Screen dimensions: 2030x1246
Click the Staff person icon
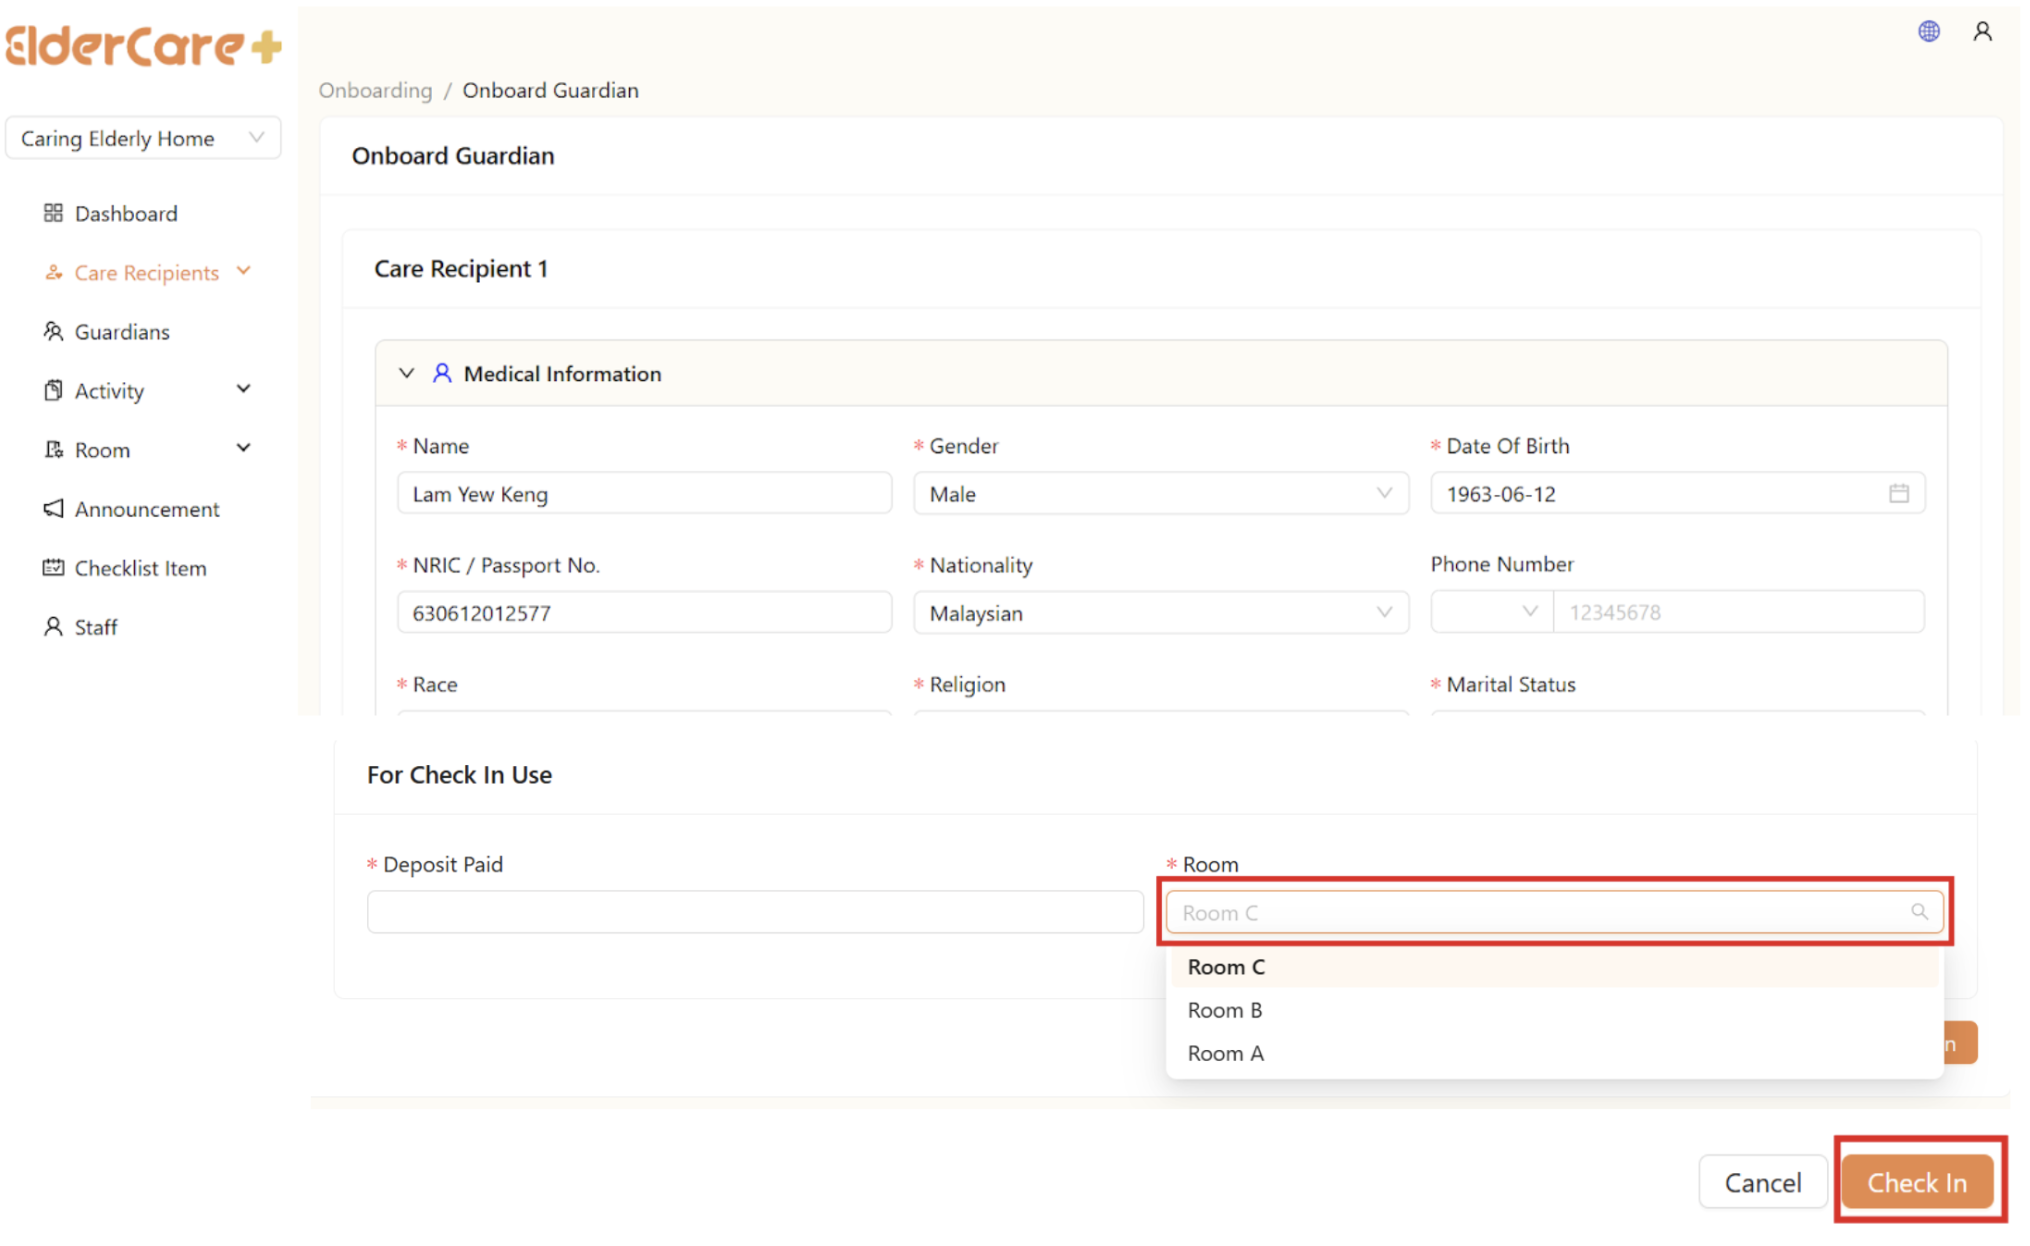coord(53,626)
